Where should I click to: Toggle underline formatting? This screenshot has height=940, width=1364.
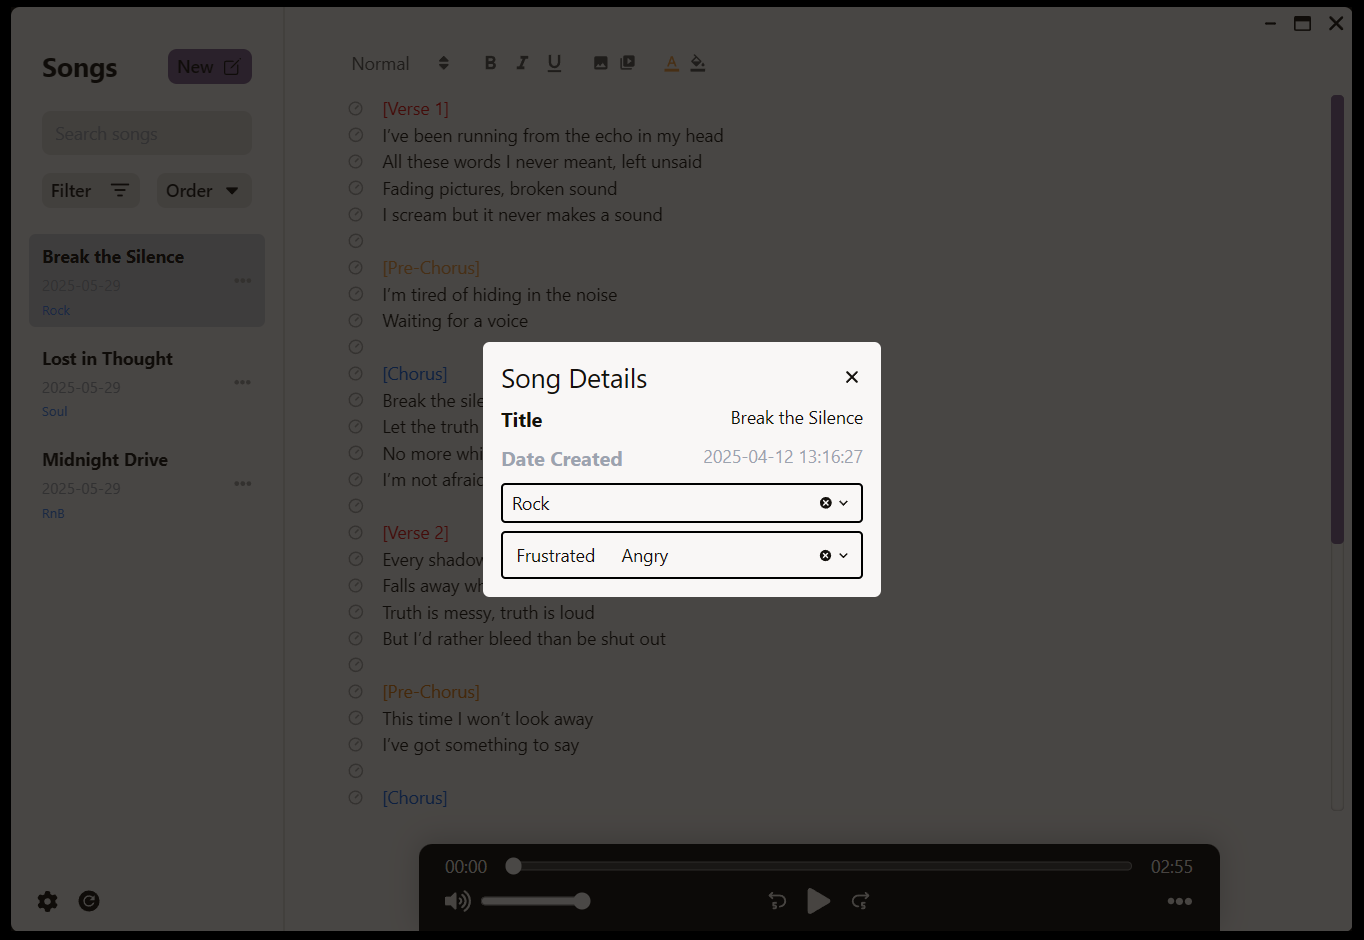click(x=554, y=63)
